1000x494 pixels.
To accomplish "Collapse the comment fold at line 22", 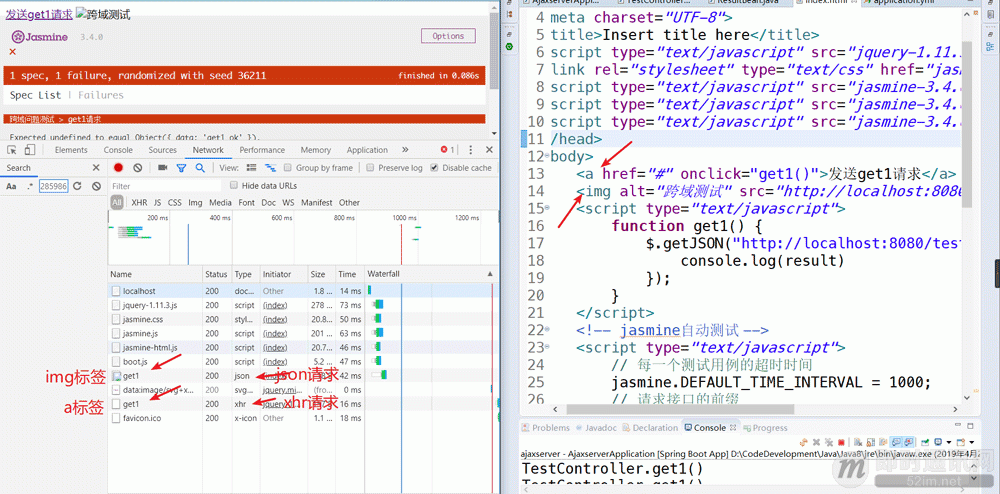I will (547, 331).
